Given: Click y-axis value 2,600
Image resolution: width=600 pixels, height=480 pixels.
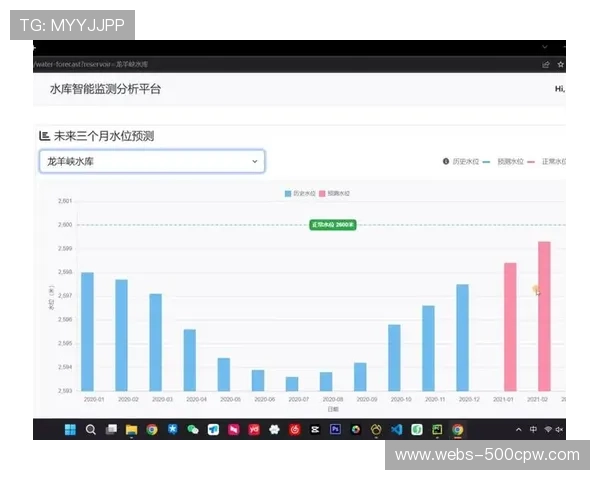Looking at the screenshot, I should [65, 225].
